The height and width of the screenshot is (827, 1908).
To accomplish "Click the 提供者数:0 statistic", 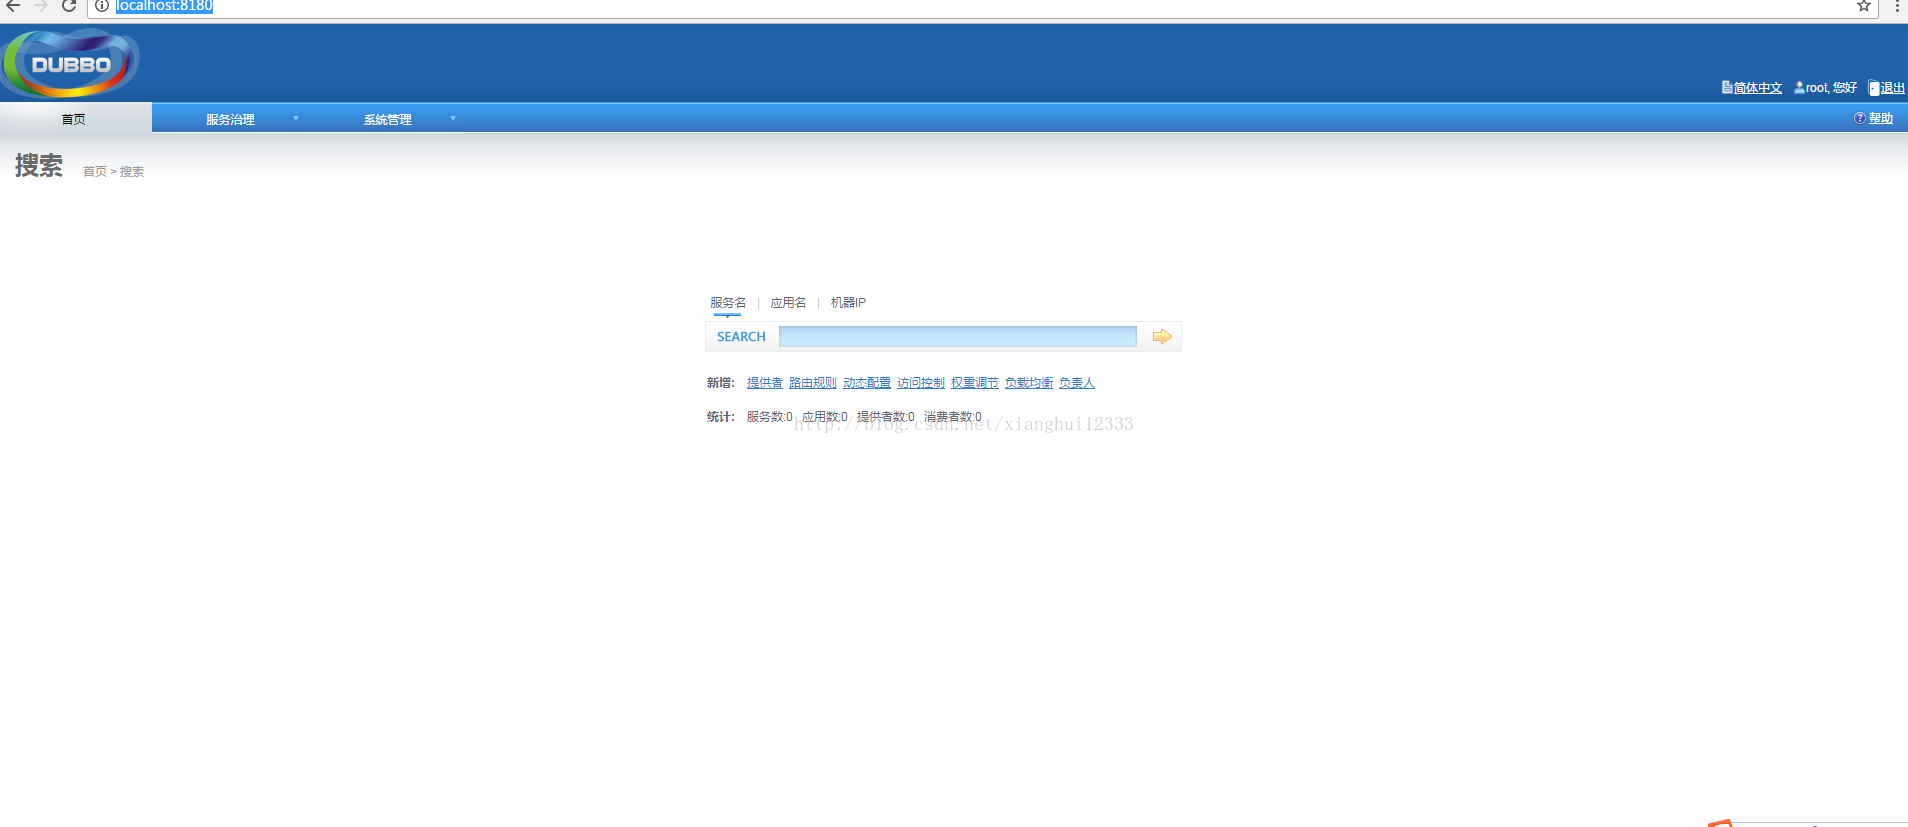I will [x=885, y=417].
